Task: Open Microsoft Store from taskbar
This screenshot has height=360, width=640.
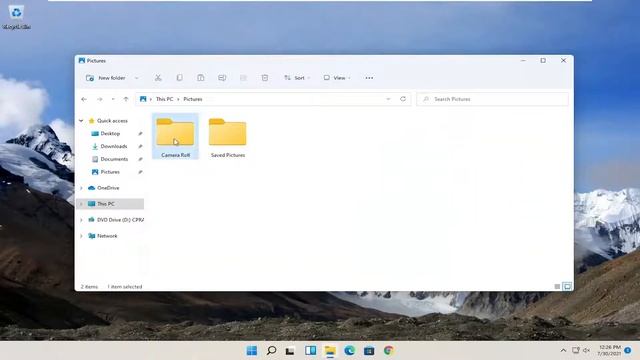Action: point(369,351)
